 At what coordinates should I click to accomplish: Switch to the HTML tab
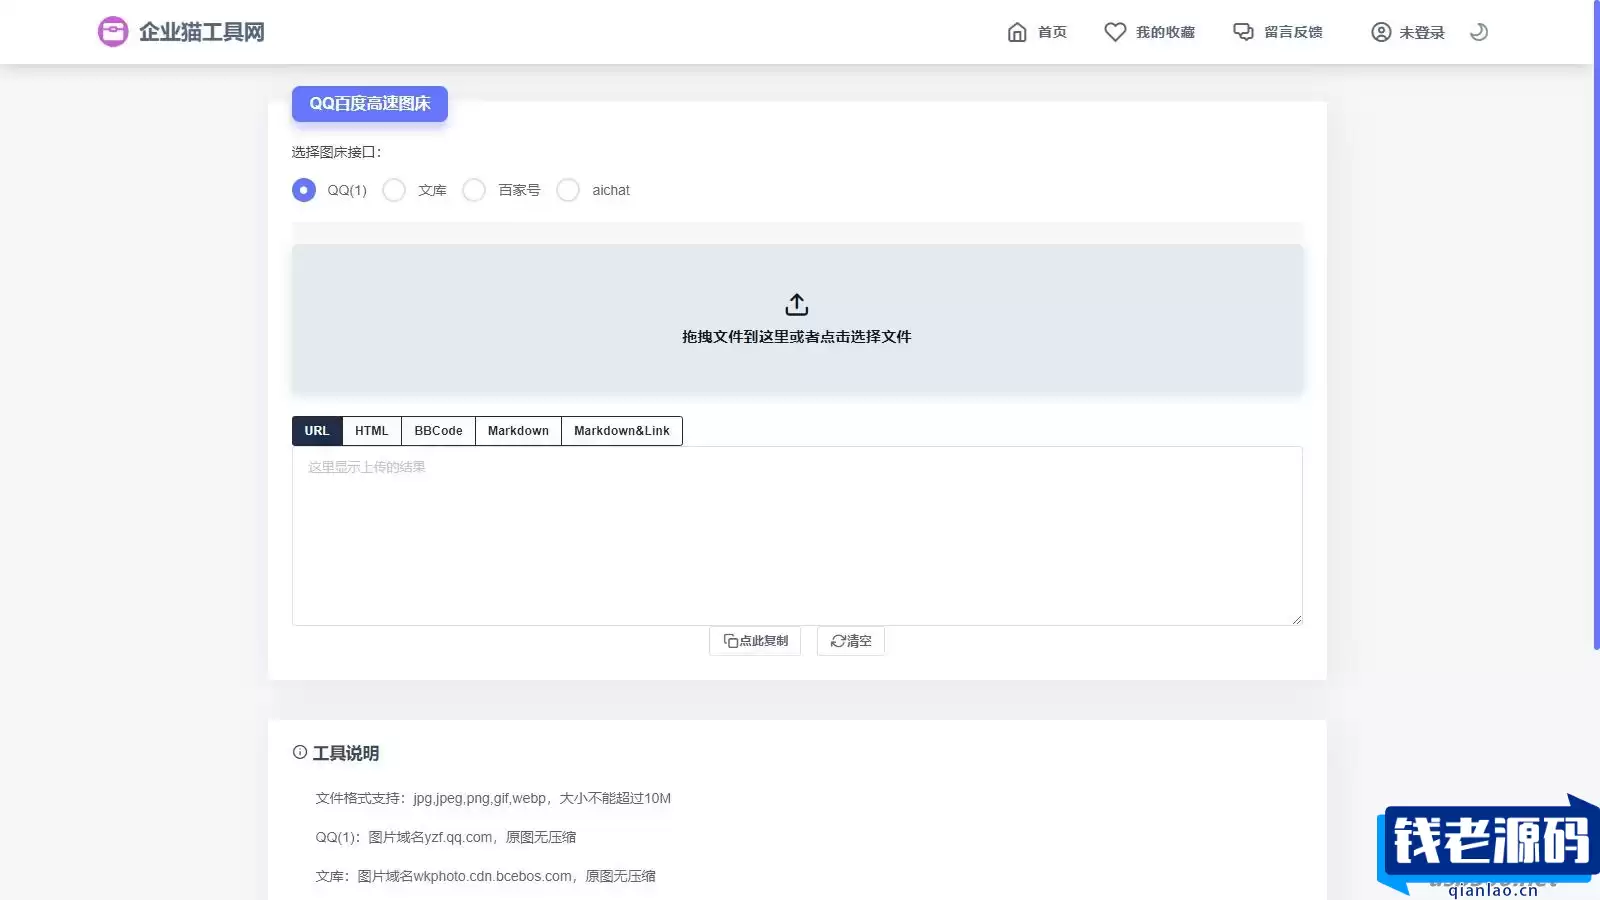[x=372, y=431]
